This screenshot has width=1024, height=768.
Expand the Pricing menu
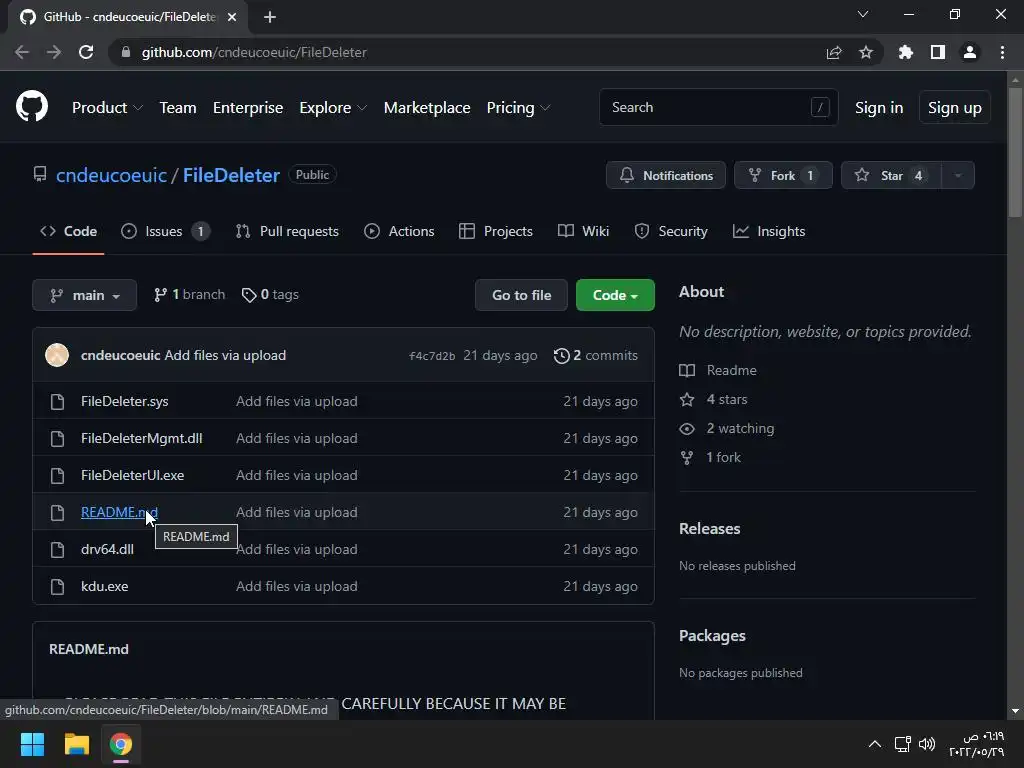click(x=519, y=108)
